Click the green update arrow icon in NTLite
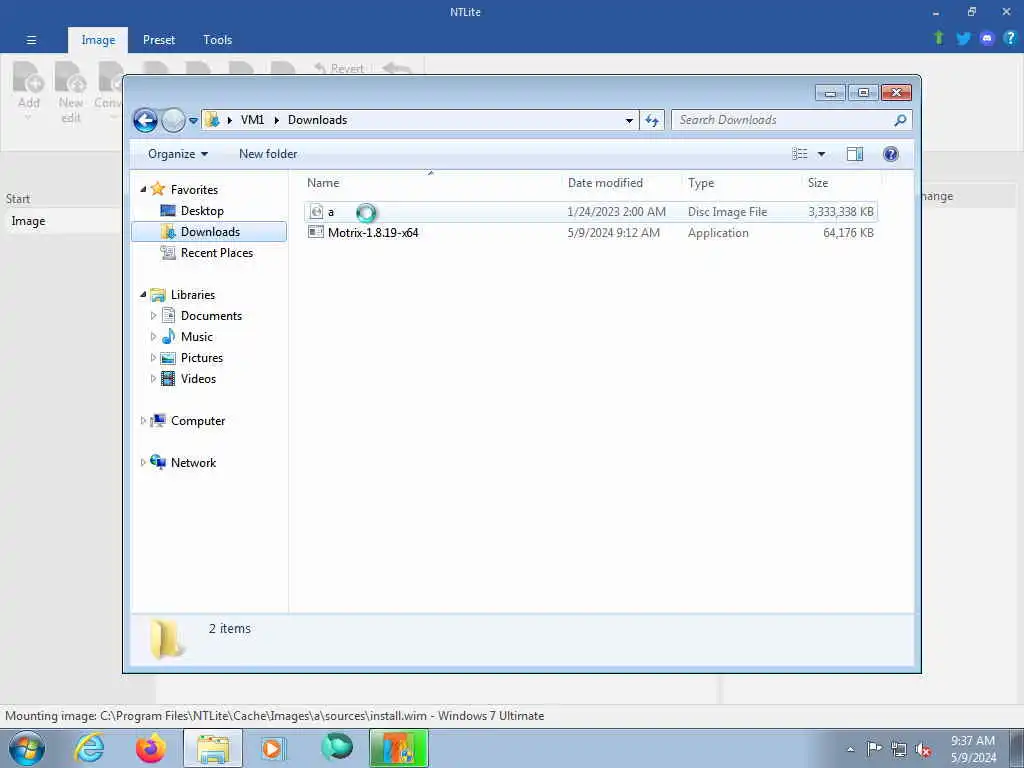 pos(938,38)
